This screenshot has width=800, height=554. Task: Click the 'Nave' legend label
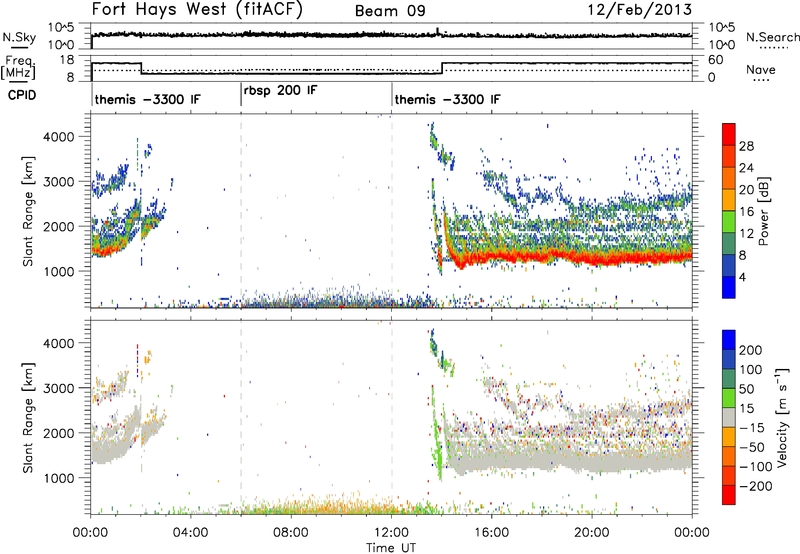(x=760, y=69)
